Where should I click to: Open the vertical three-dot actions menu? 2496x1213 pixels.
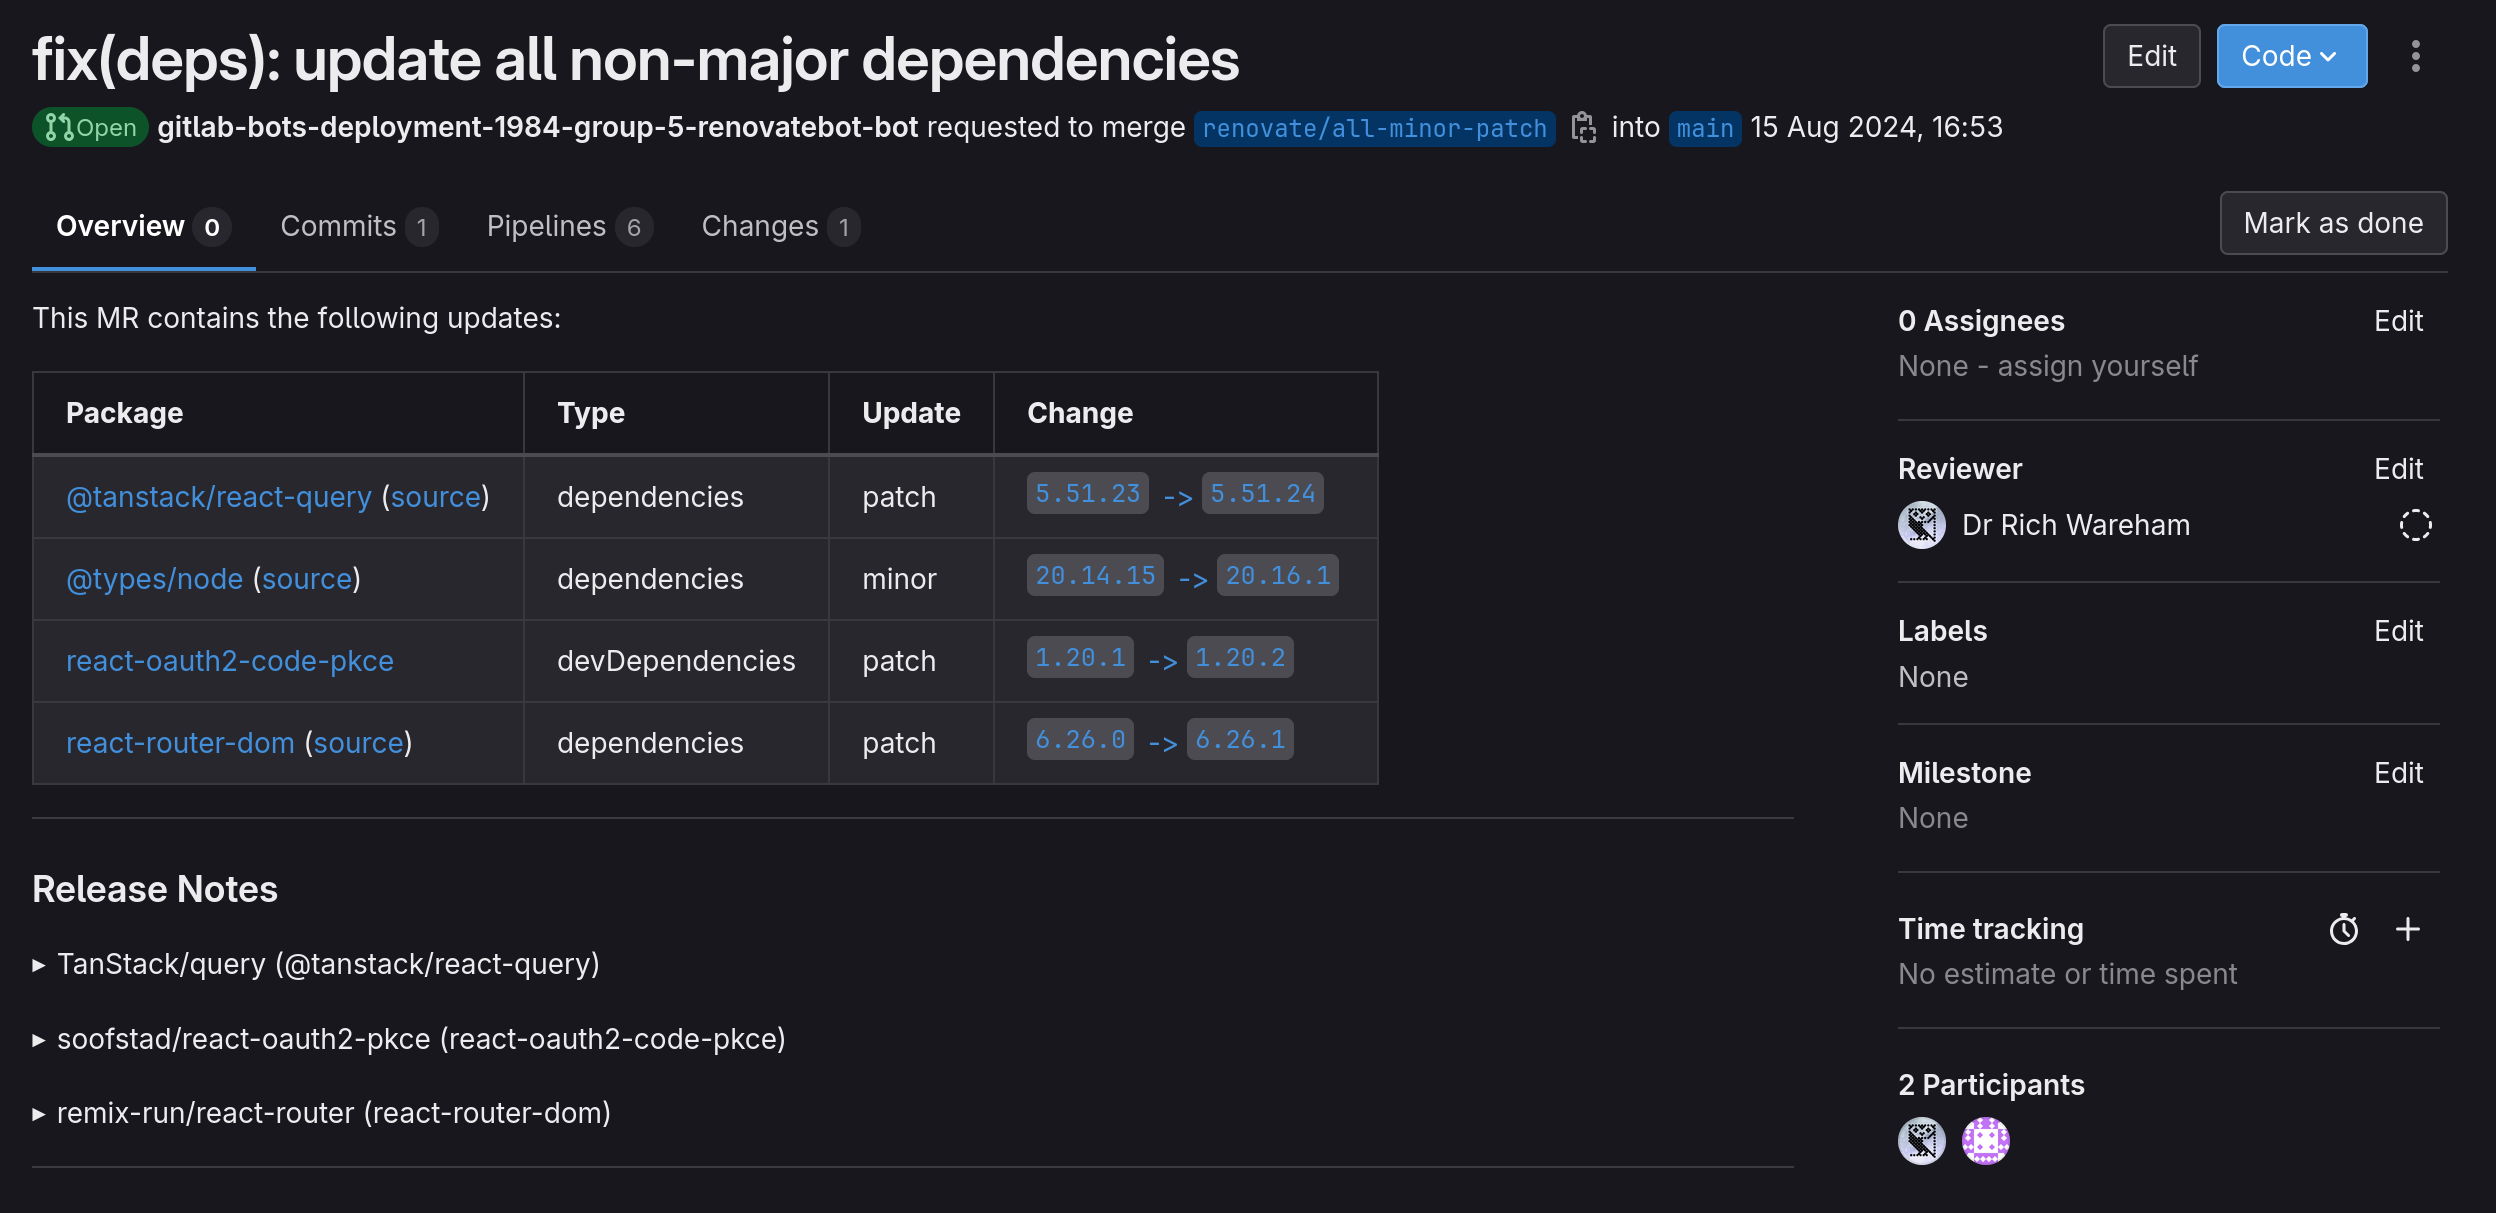pos(2415,57)
